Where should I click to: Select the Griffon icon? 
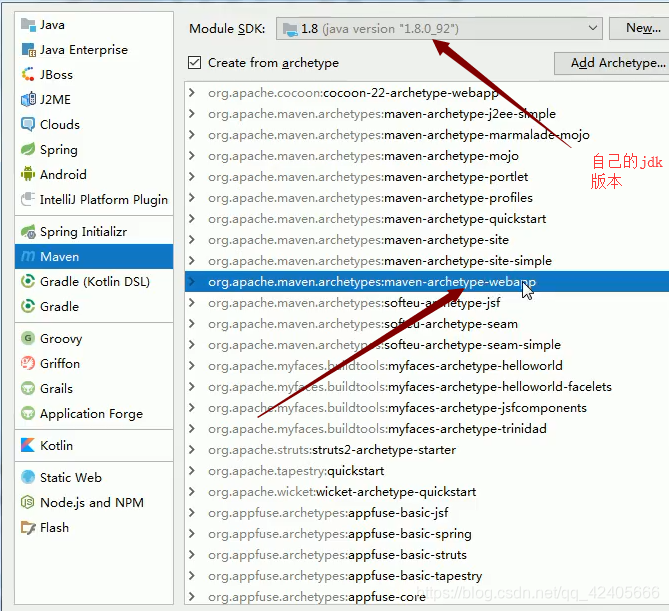click(28, 364)
